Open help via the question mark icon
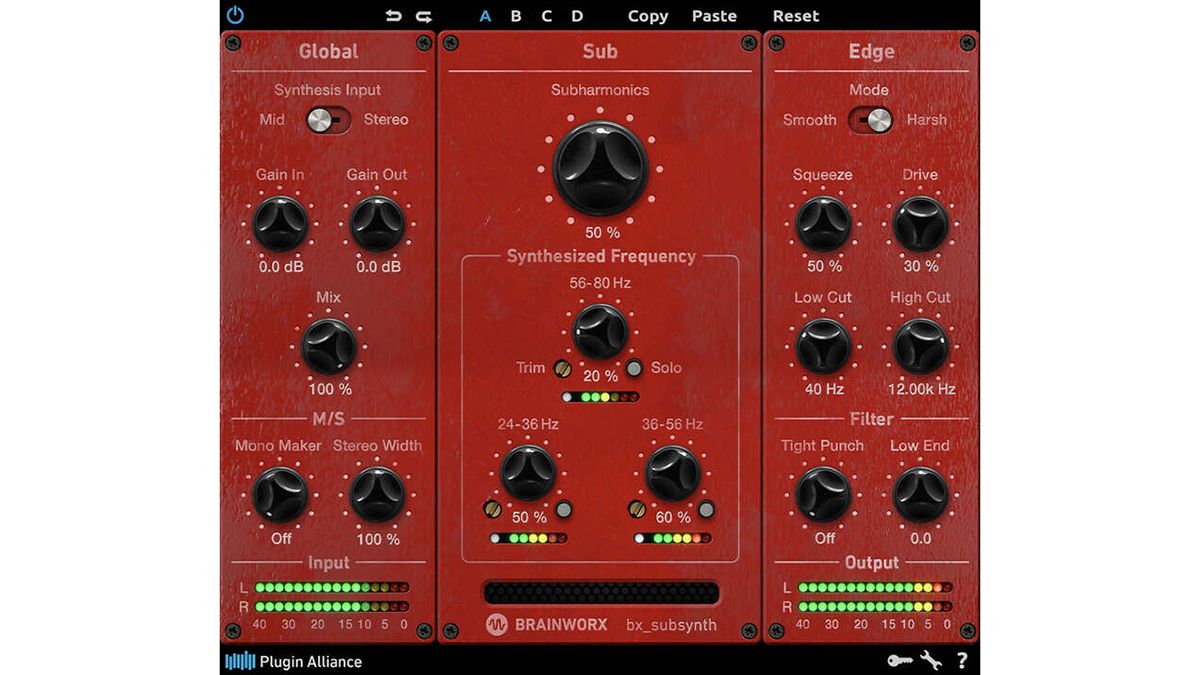This screenshot has height=675, width=1200. 962,661
